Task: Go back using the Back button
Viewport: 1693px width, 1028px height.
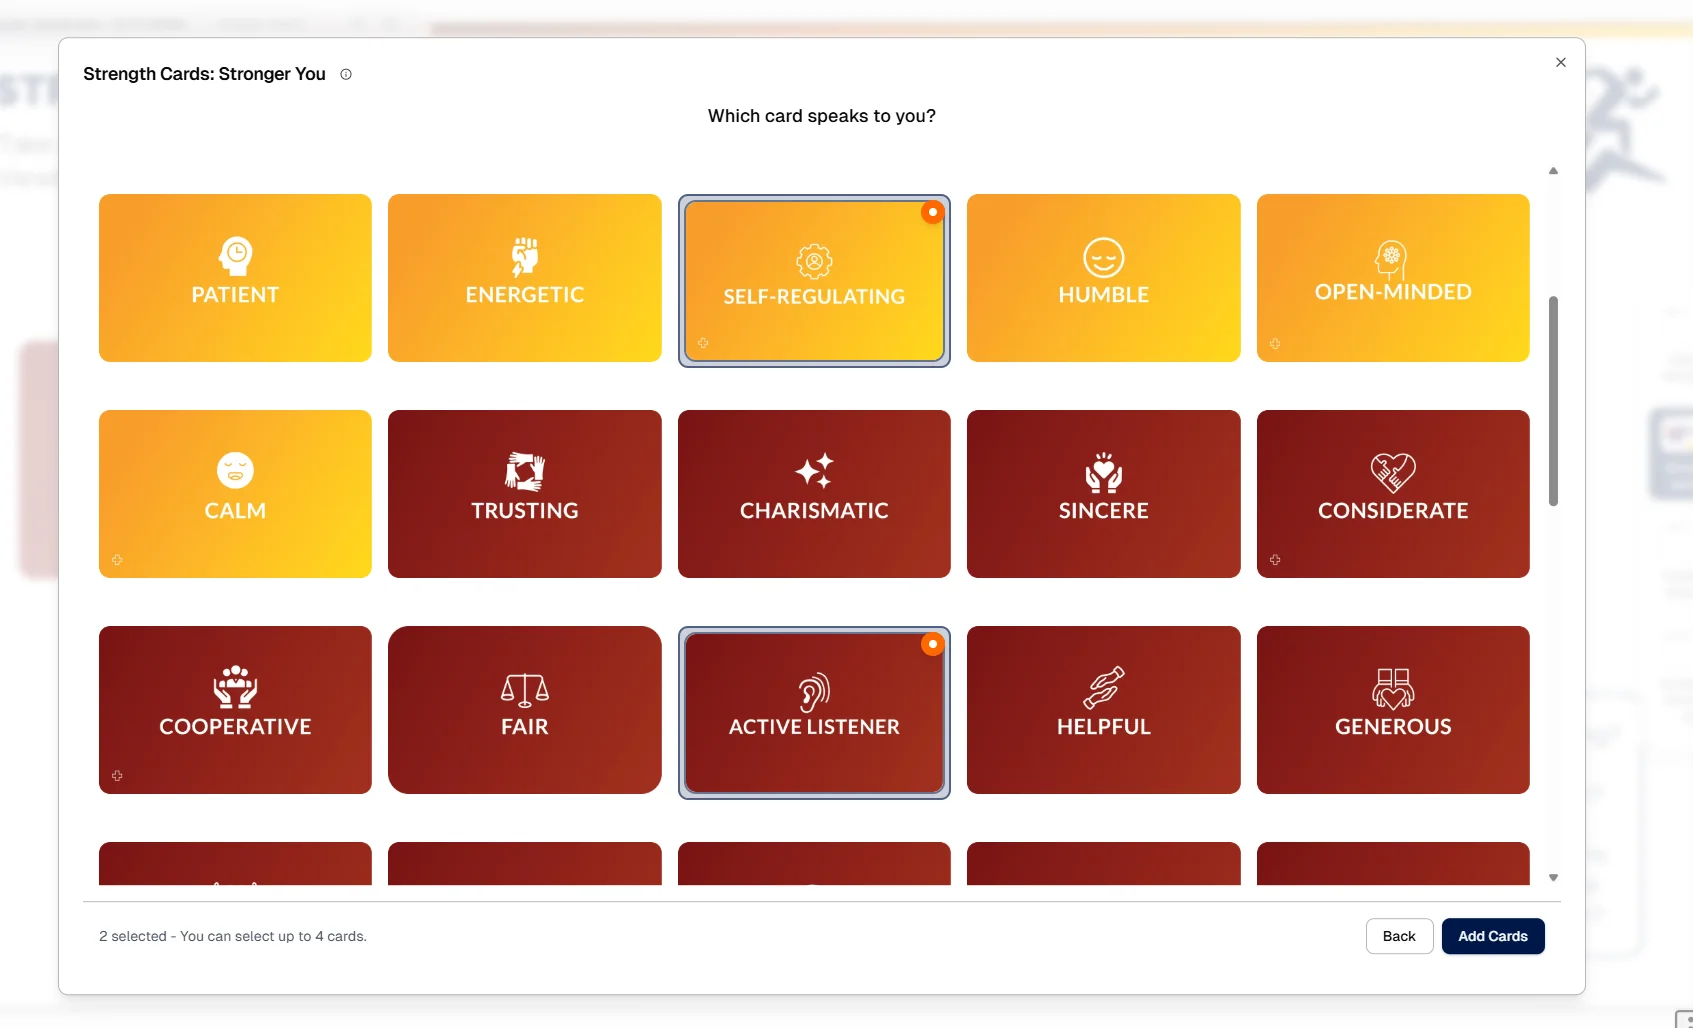Action: [x=1398, y=936]
